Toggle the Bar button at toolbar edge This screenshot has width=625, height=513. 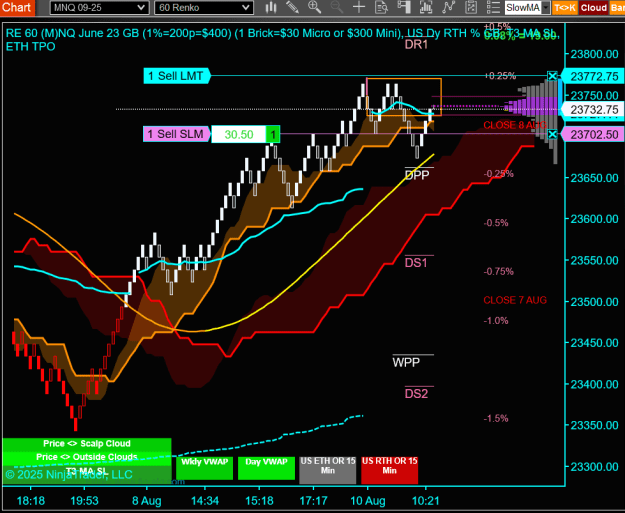coord(617,8)
